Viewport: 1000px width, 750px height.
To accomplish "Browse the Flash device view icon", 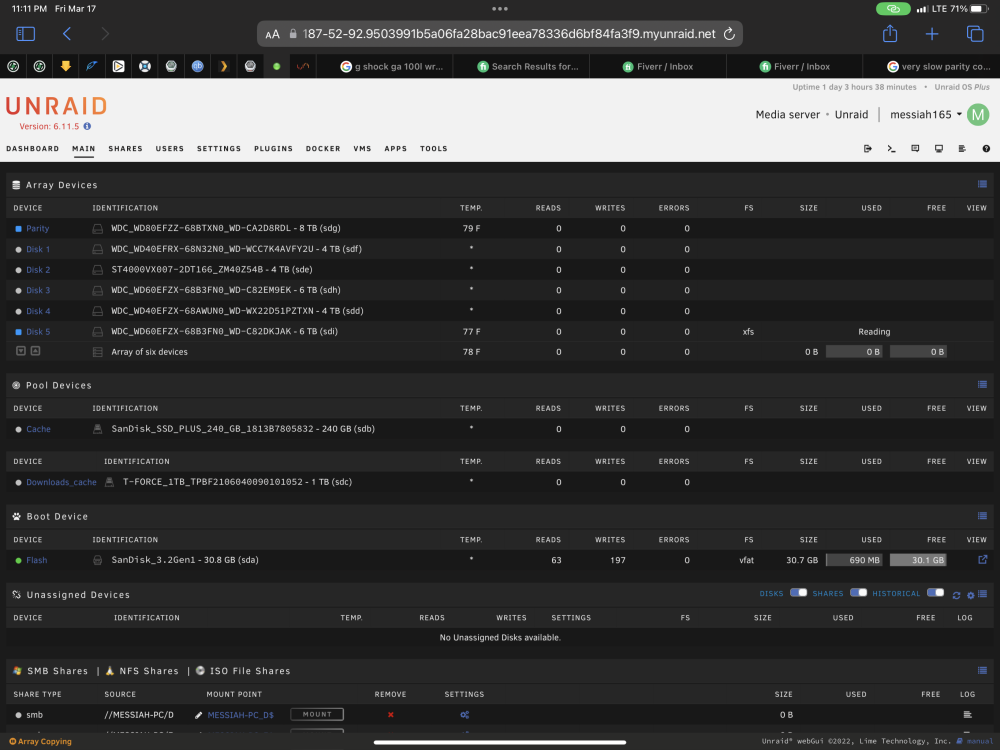I will coord(982,559).
